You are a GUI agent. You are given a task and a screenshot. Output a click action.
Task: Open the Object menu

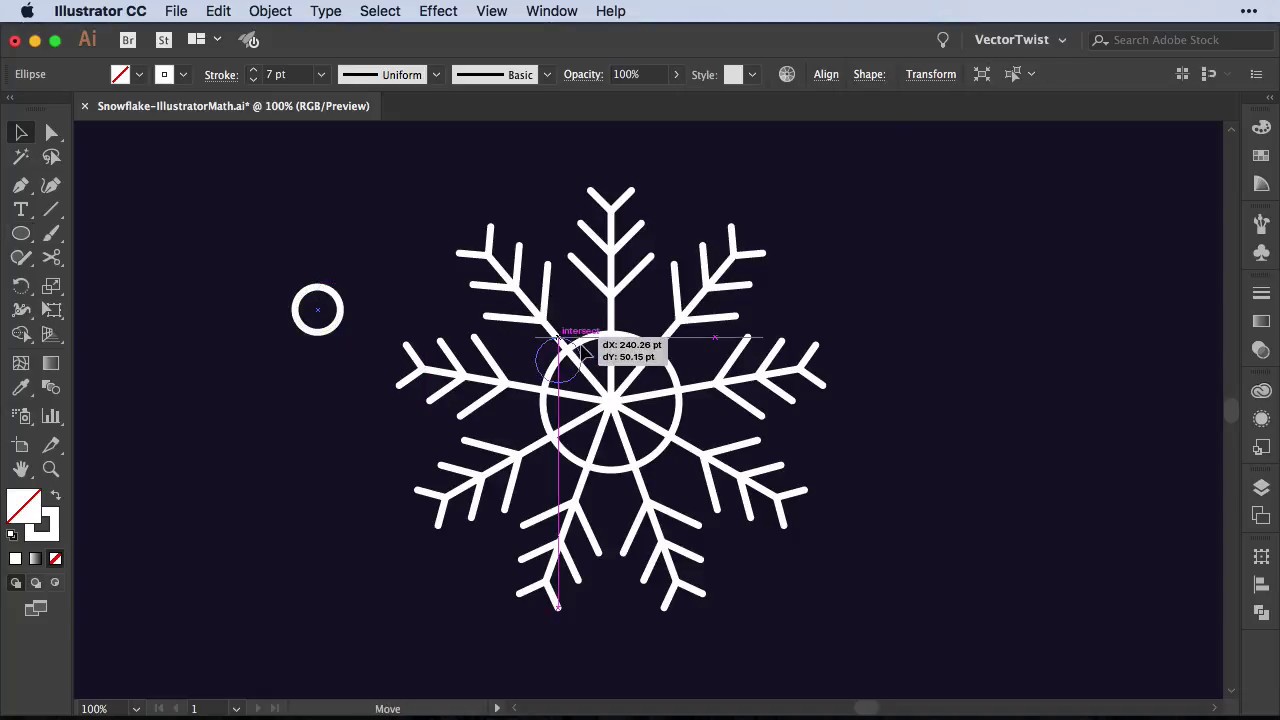[270, 11]
